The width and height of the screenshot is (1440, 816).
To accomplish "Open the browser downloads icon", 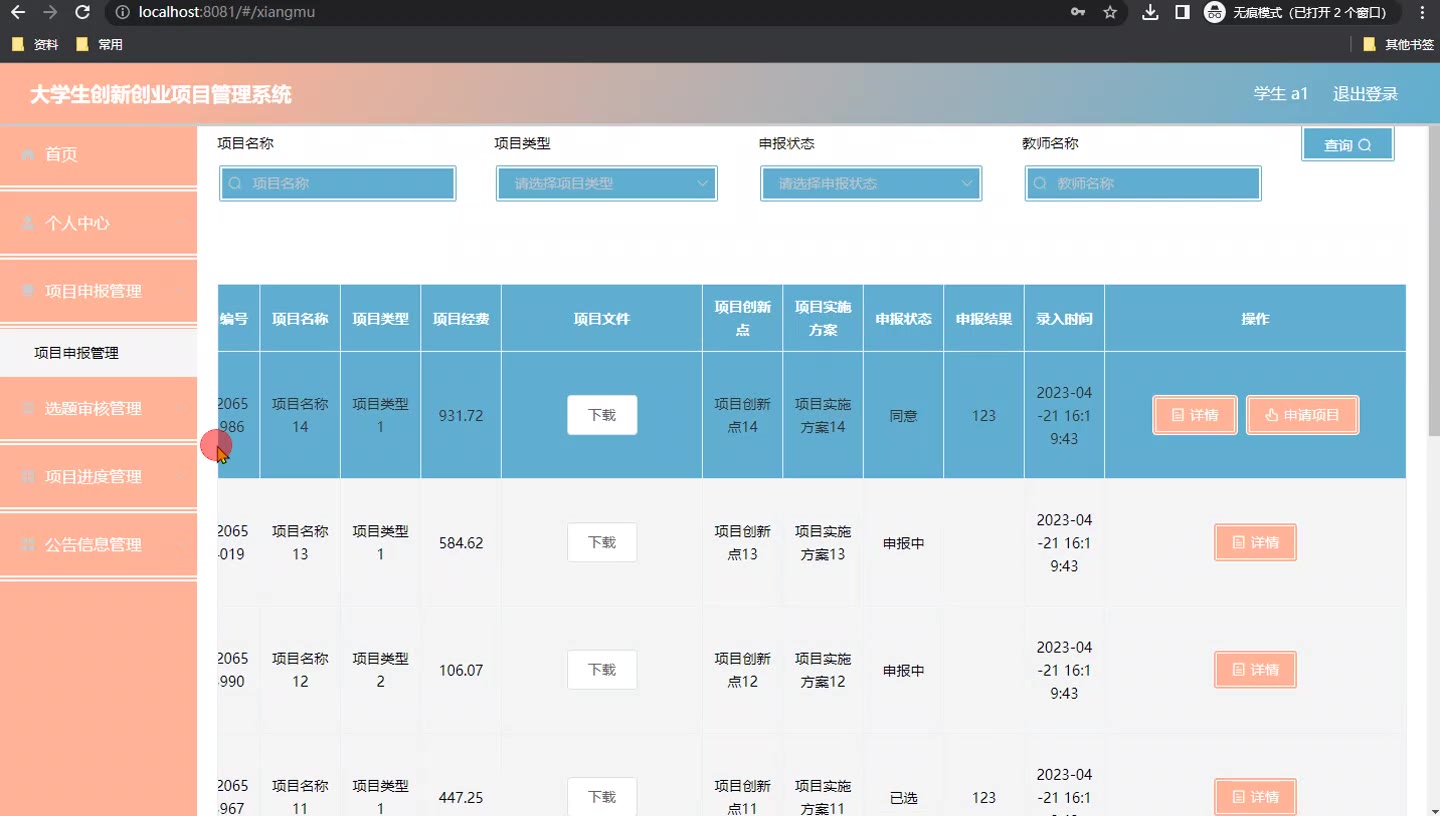I will coord(1150,13).
